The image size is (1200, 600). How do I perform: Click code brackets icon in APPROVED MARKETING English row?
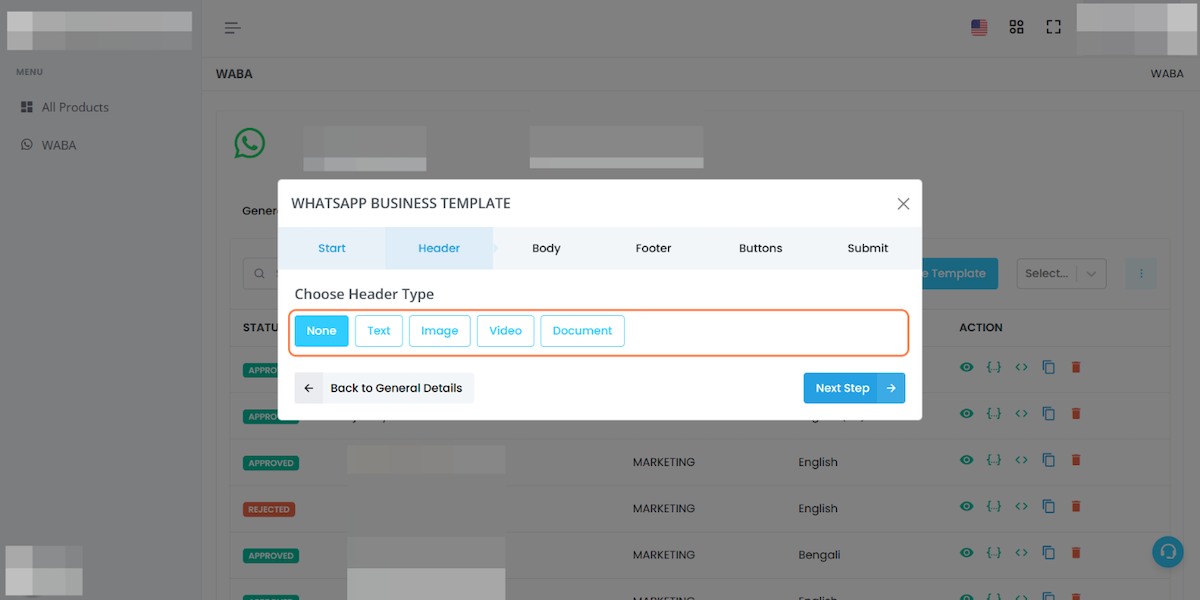coord(1021,460)
